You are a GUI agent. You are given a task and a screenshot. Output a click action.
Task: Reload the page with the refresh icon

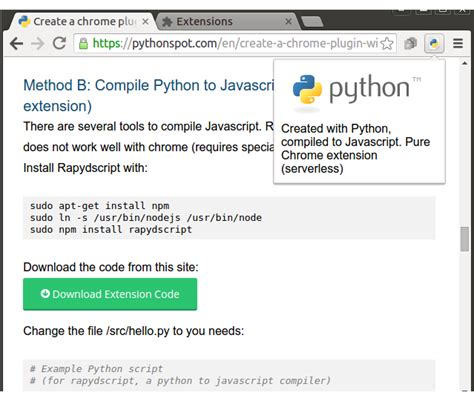tap(59, 43)
